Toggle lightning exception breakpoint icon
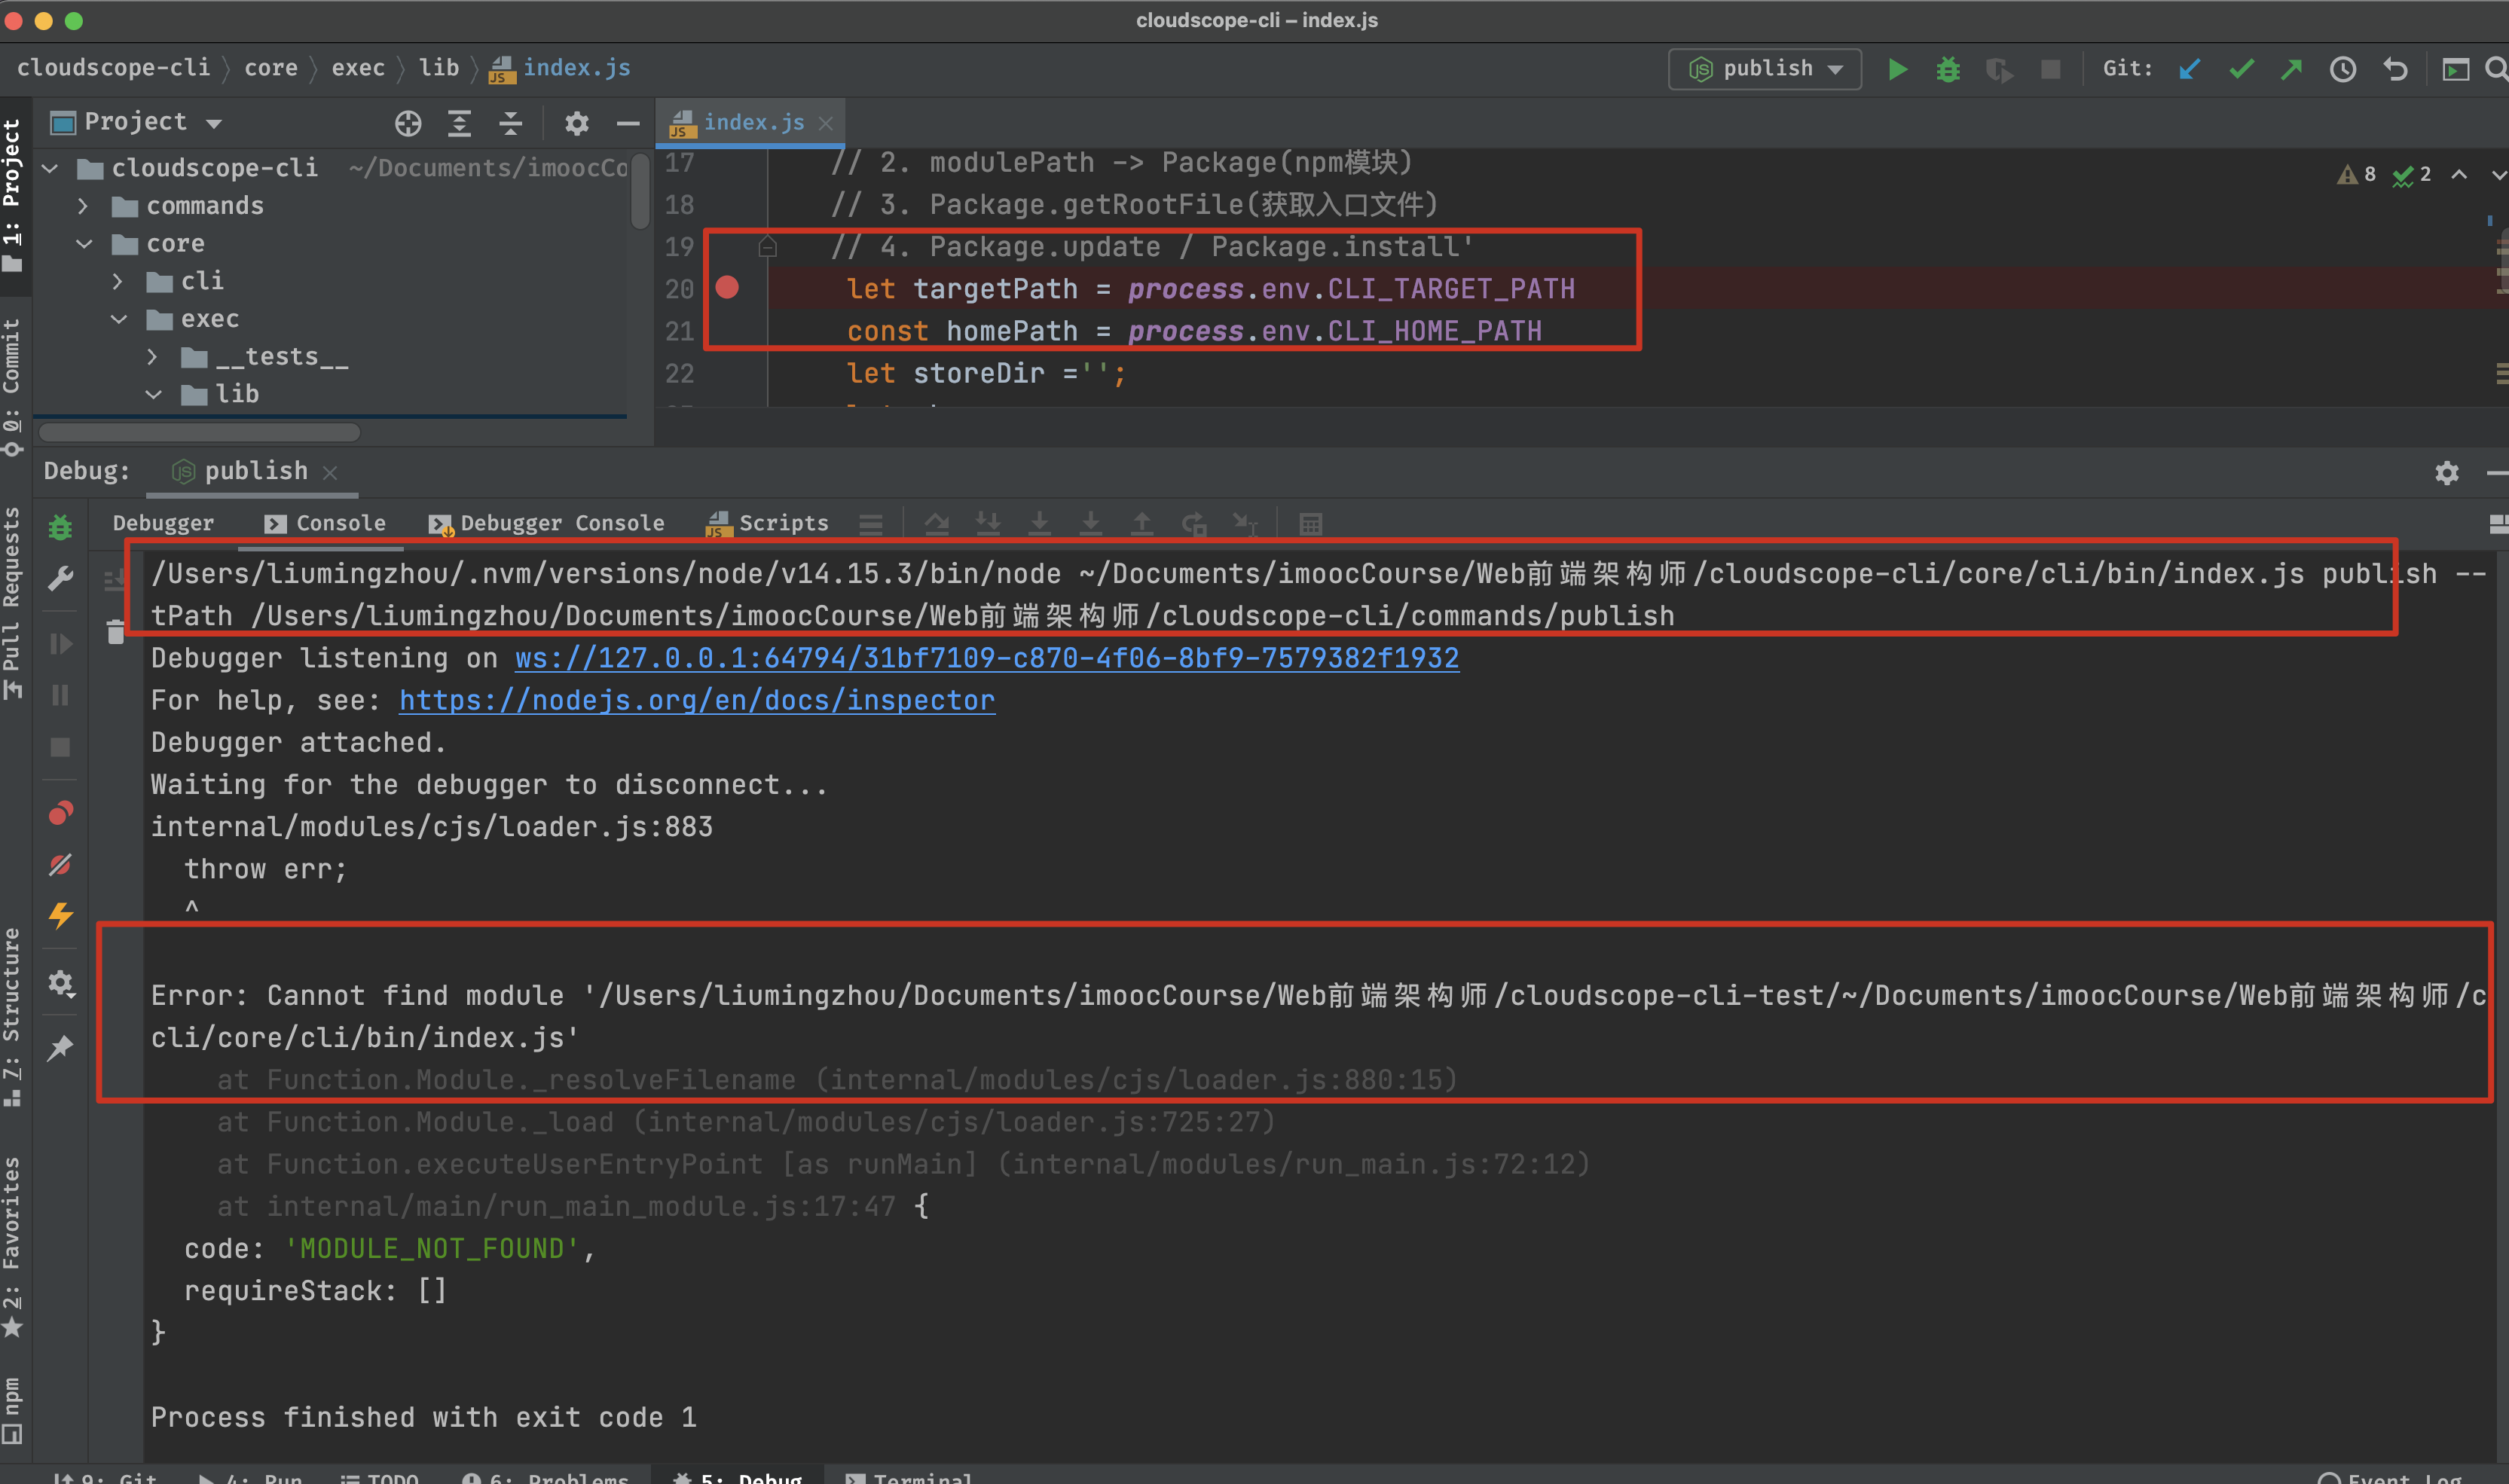The width and height of the screenshot is (2509, 1484). (x=61, y=915)
